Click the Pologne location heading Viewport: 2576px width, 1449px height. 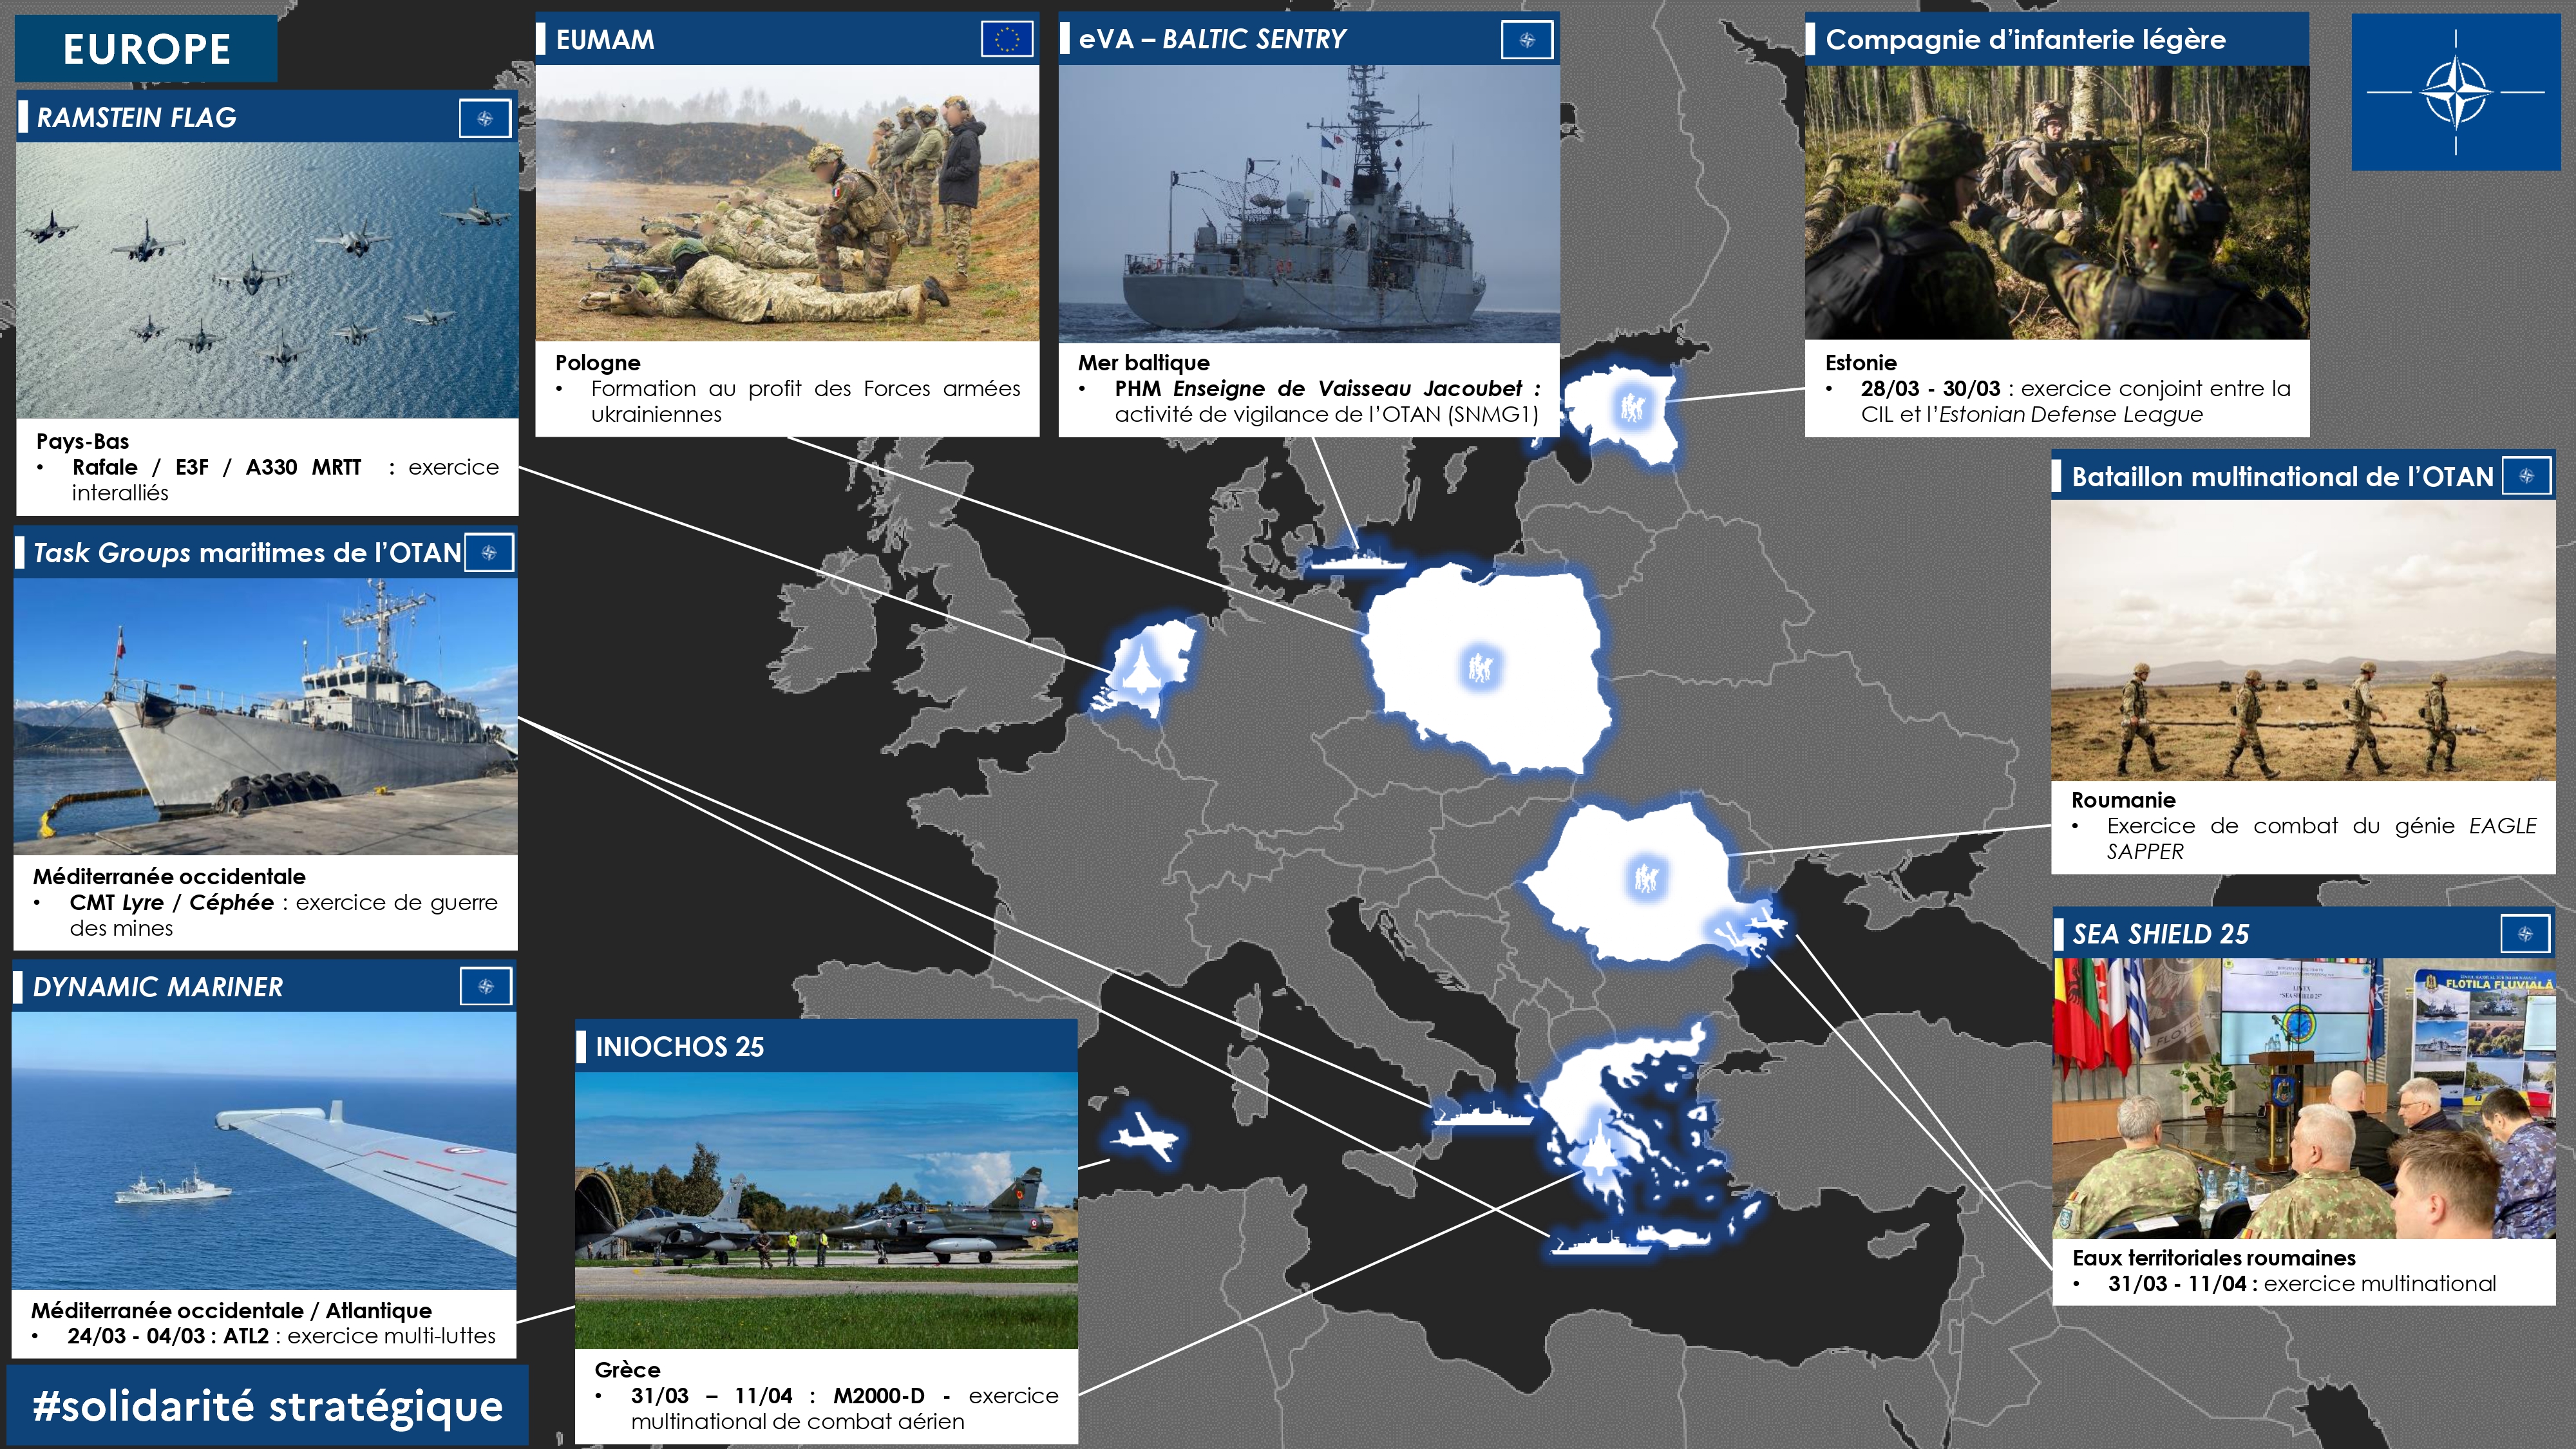tap(598, 363)
